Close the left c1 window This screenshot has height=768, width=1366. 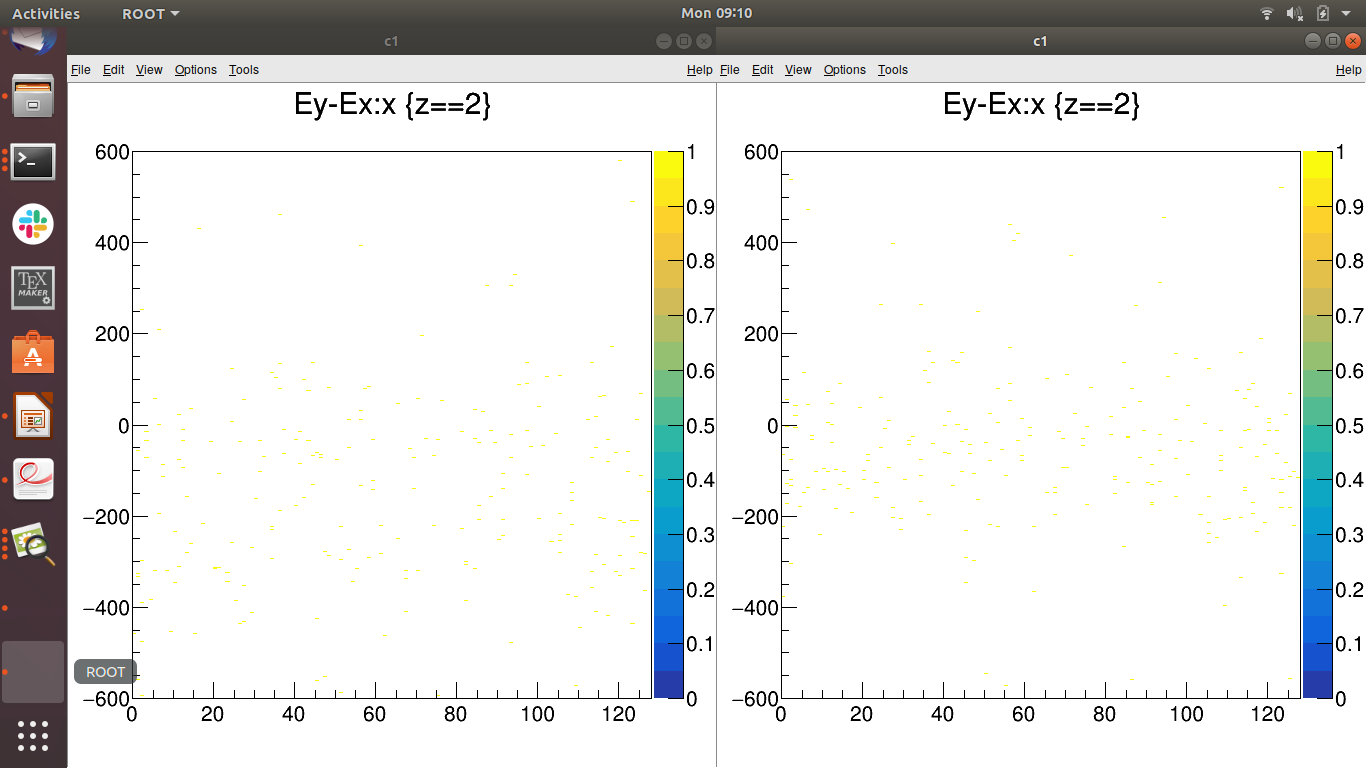[704, 41]
